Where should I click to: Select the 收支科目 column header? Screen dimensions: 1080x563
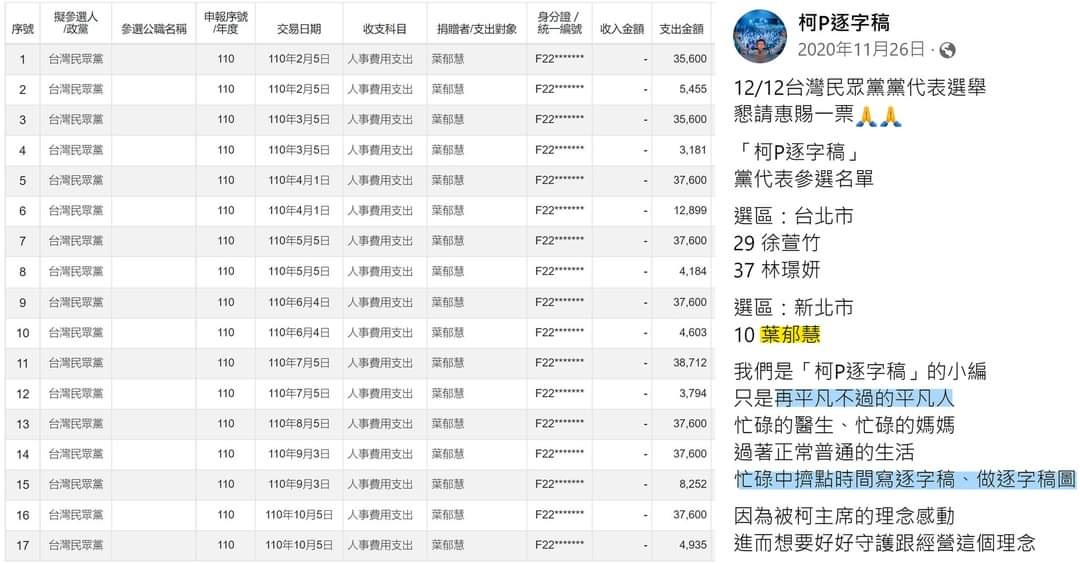pos(385,29)
